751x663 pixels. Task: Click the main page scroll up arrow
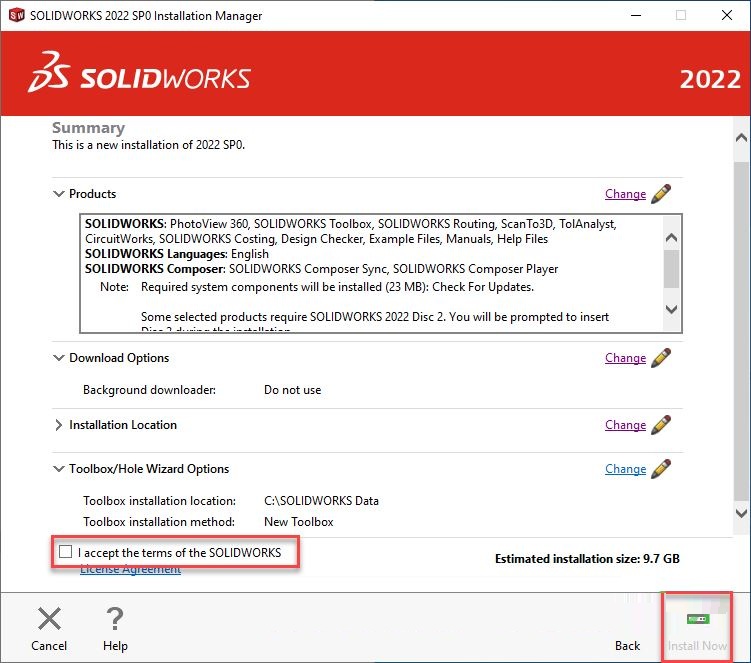(741, 138)
